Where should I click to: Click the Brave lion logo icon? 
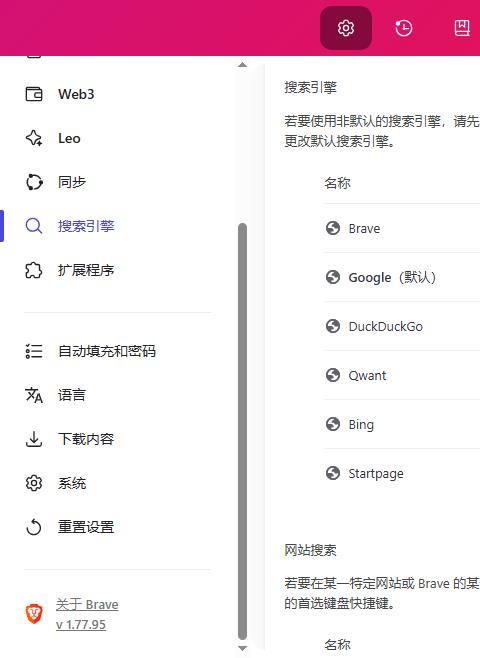34,614
